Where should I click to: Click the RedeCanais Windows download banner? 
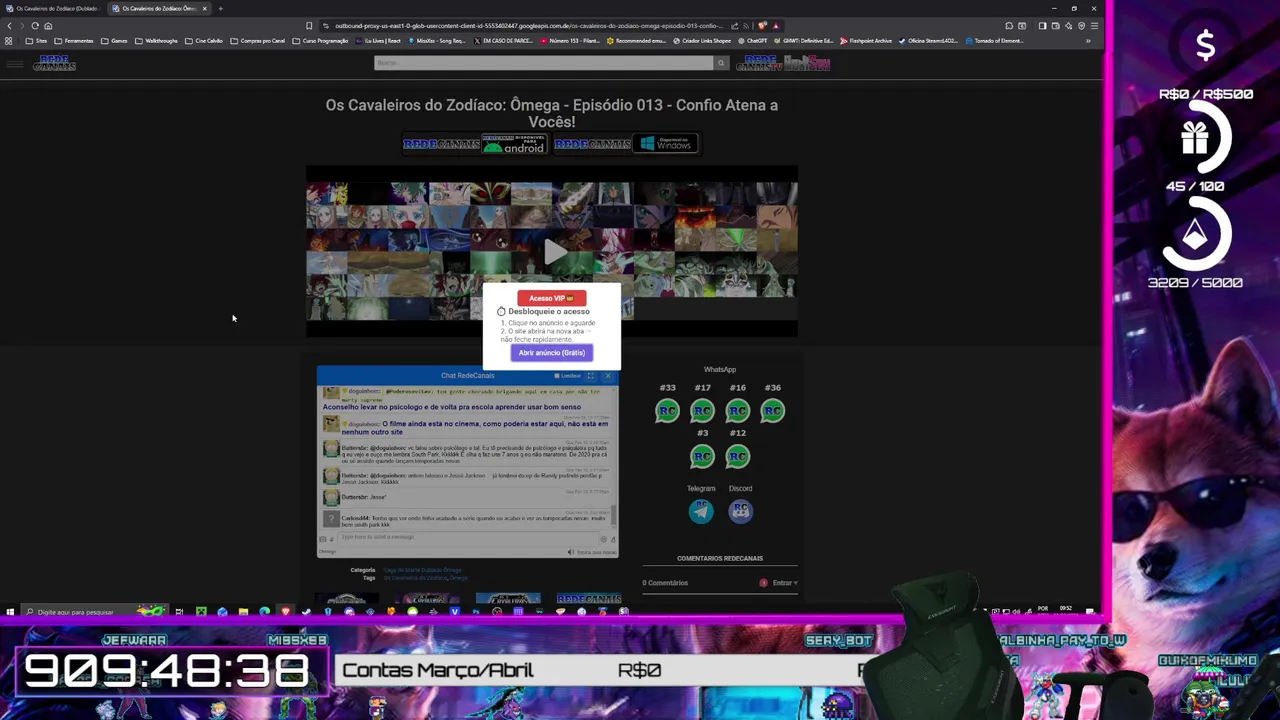[x=625, y=144]
